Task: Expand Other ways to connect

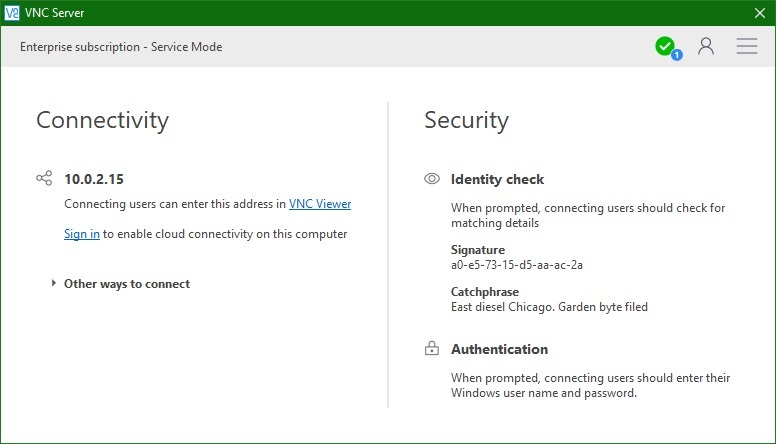Action: pos(126,284)
